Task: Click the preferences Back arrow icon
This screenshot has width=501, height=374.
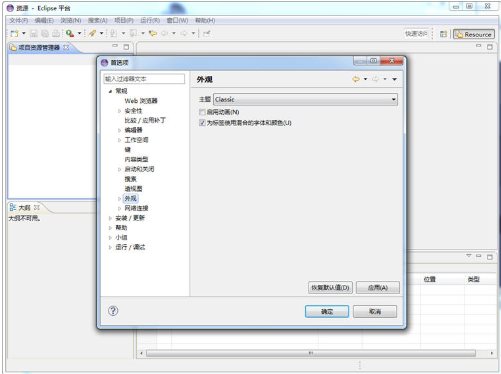Action: [356, 79]
